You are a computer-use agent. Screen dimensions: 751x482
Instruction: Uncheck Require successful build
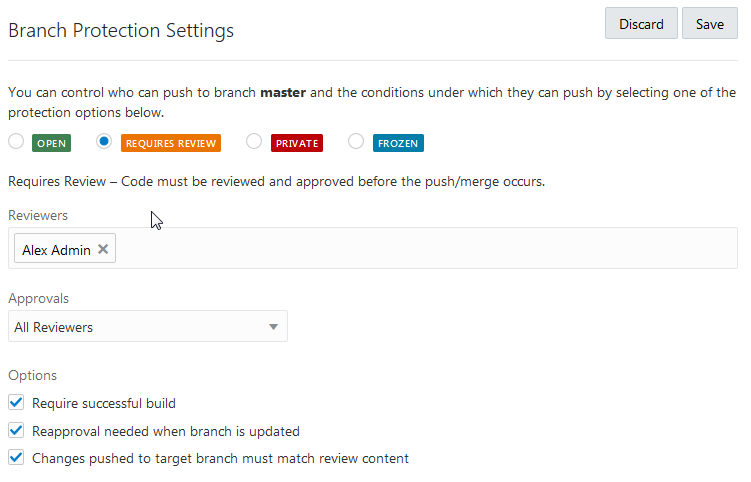coord(16,403)
